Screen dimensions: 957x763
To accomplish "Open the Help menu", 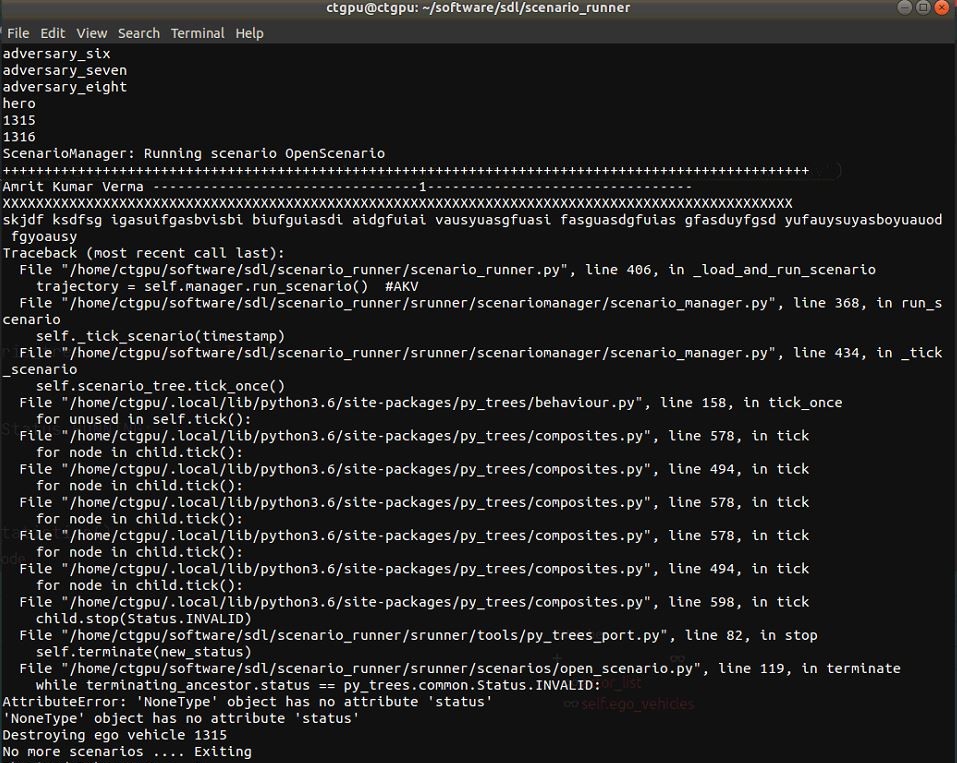I will pos(249,33).
